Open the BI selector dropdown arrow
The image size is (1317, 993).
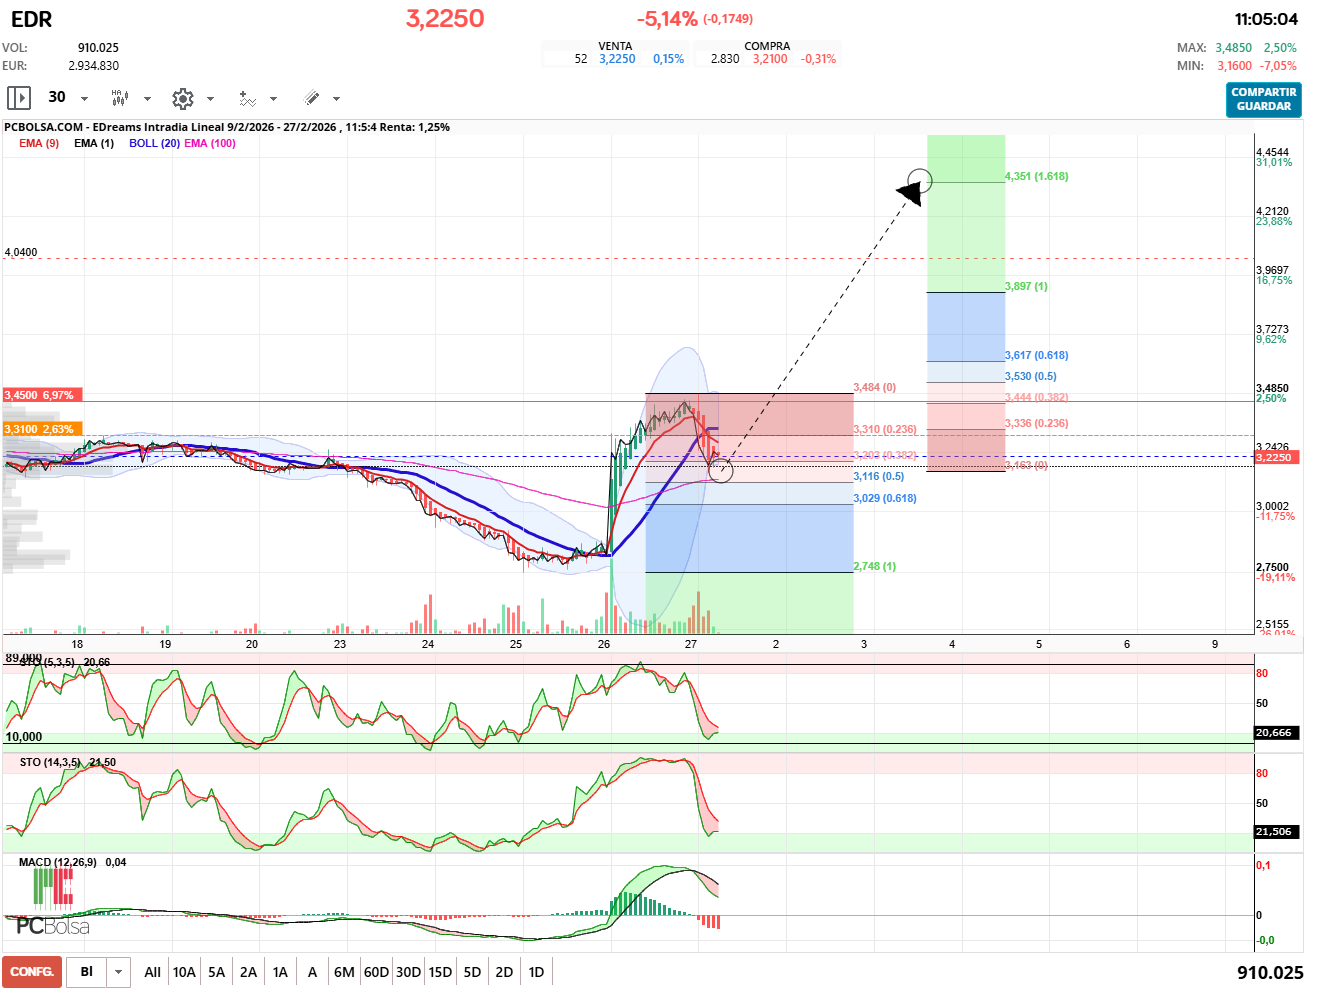[119, 972]
